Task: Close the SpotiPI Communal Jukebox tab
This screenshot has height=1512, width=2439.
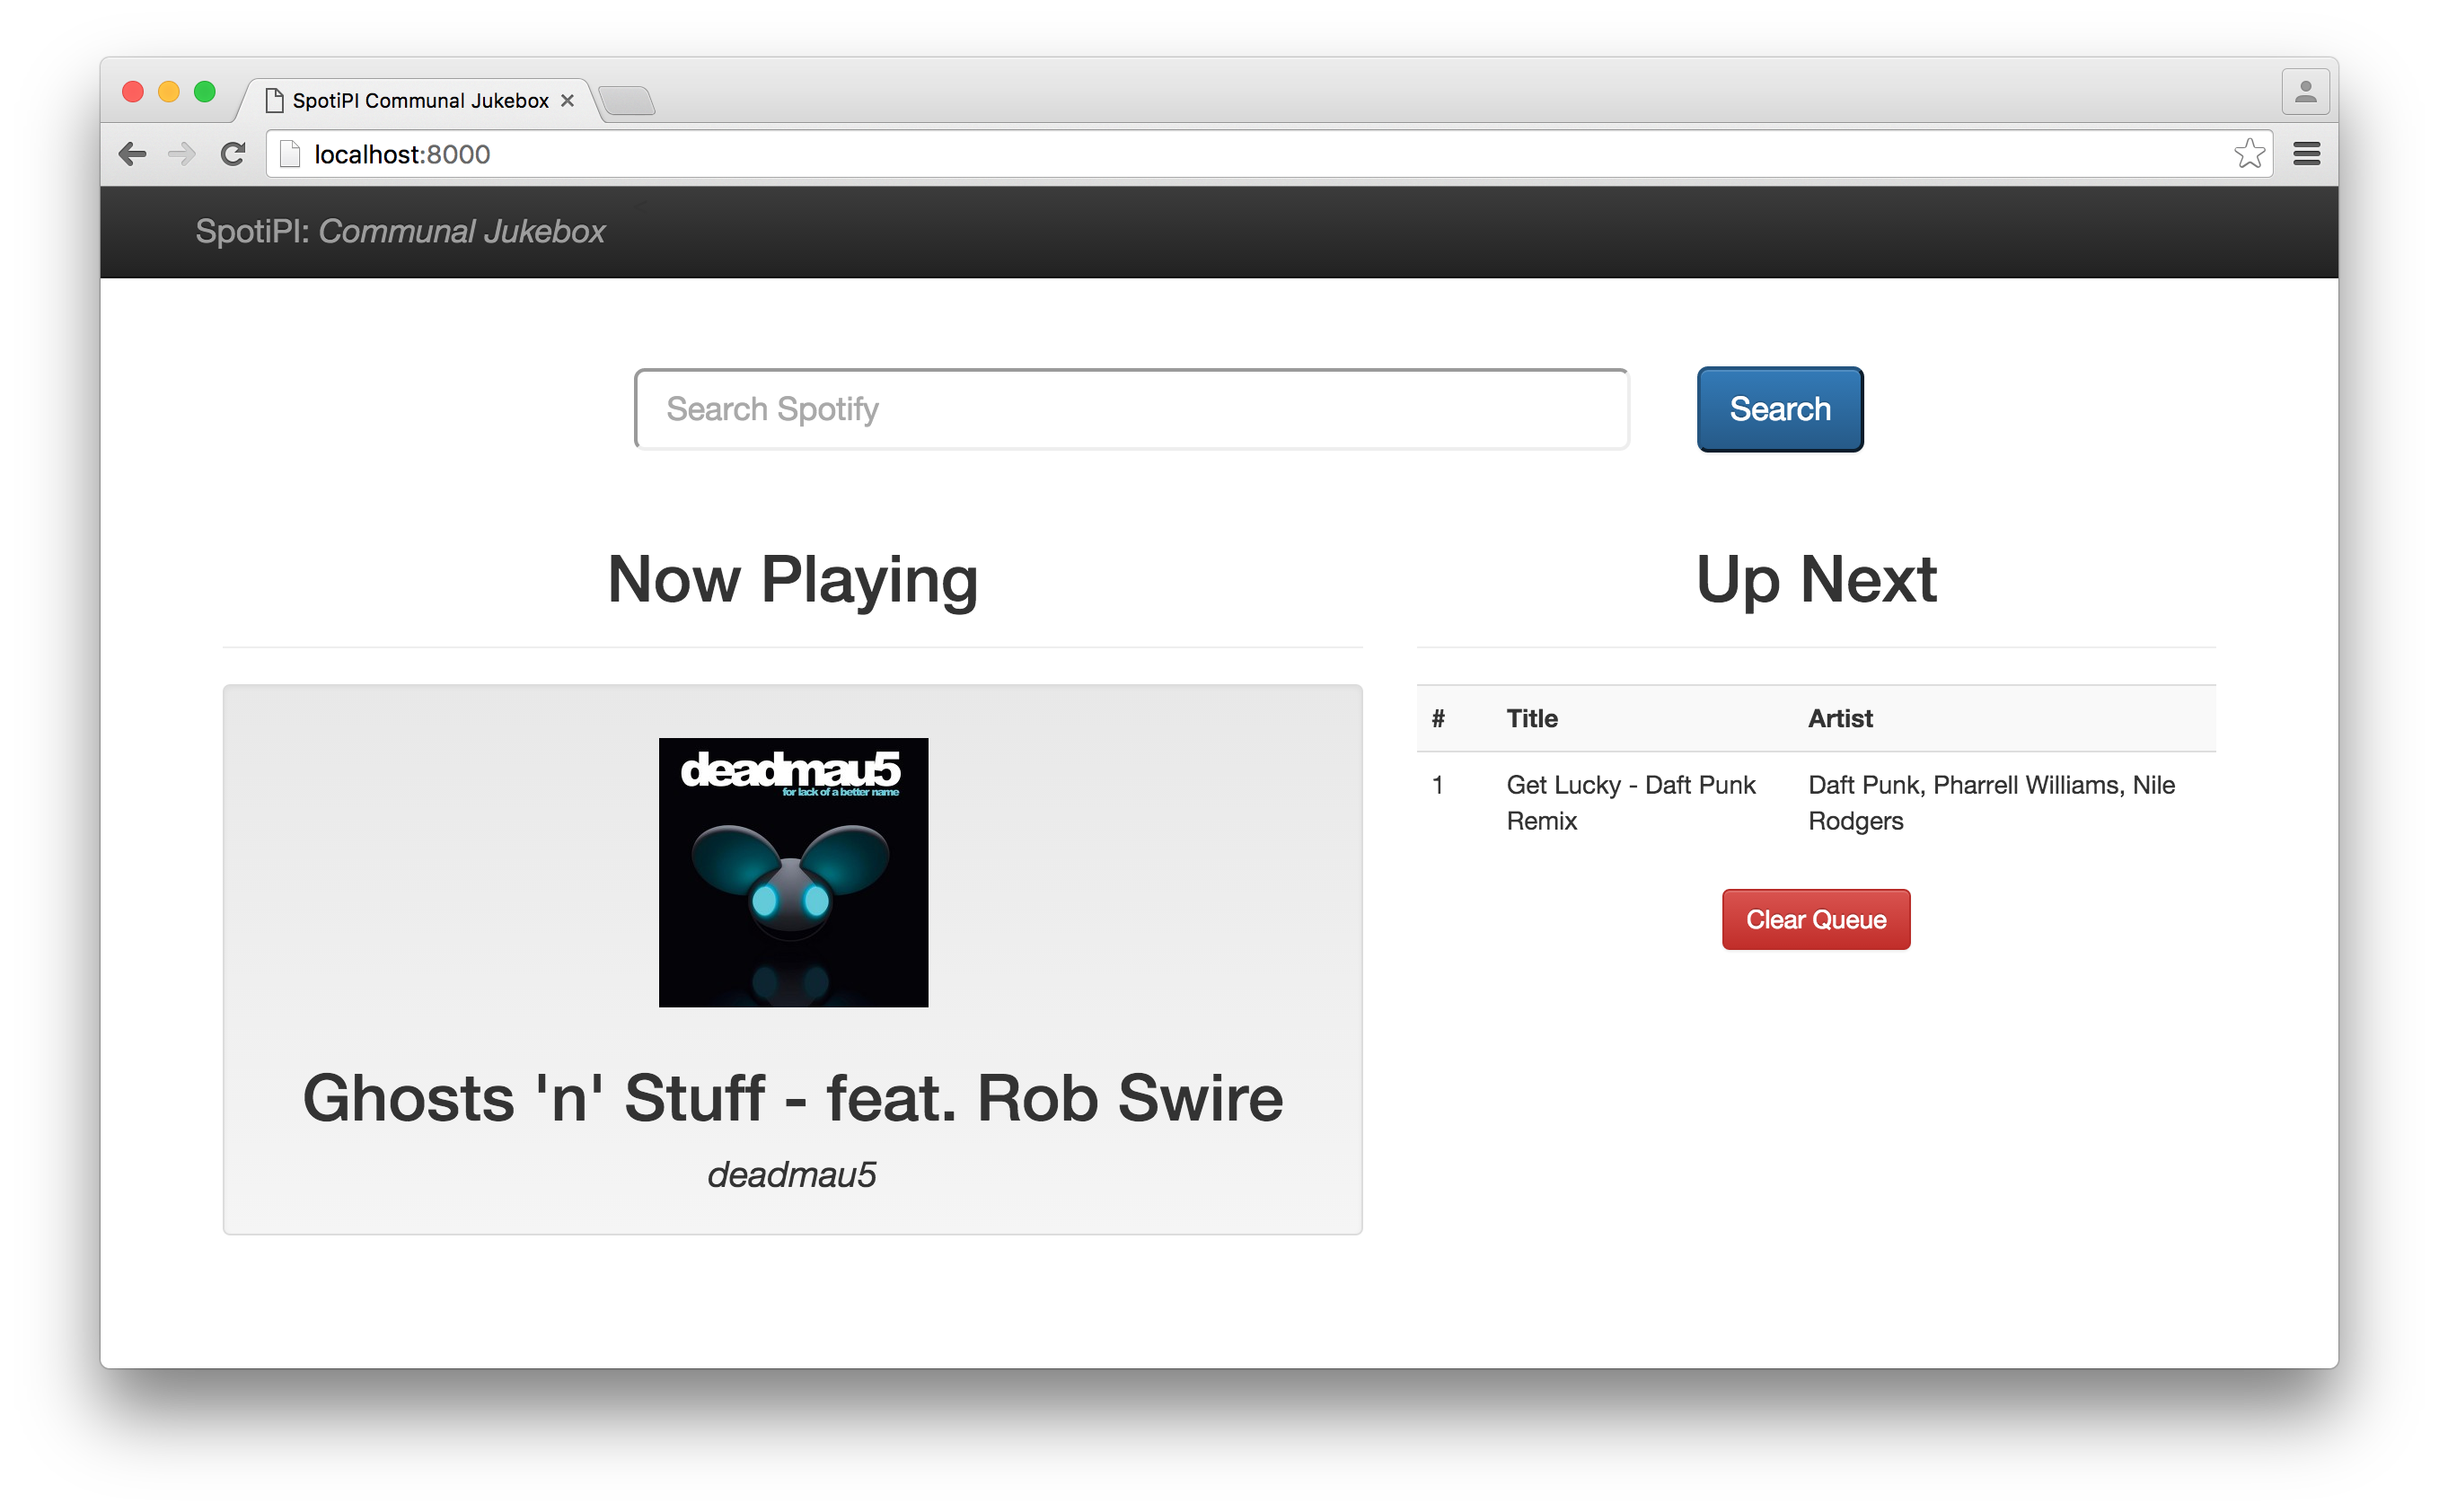Action: tap(567, 100)
